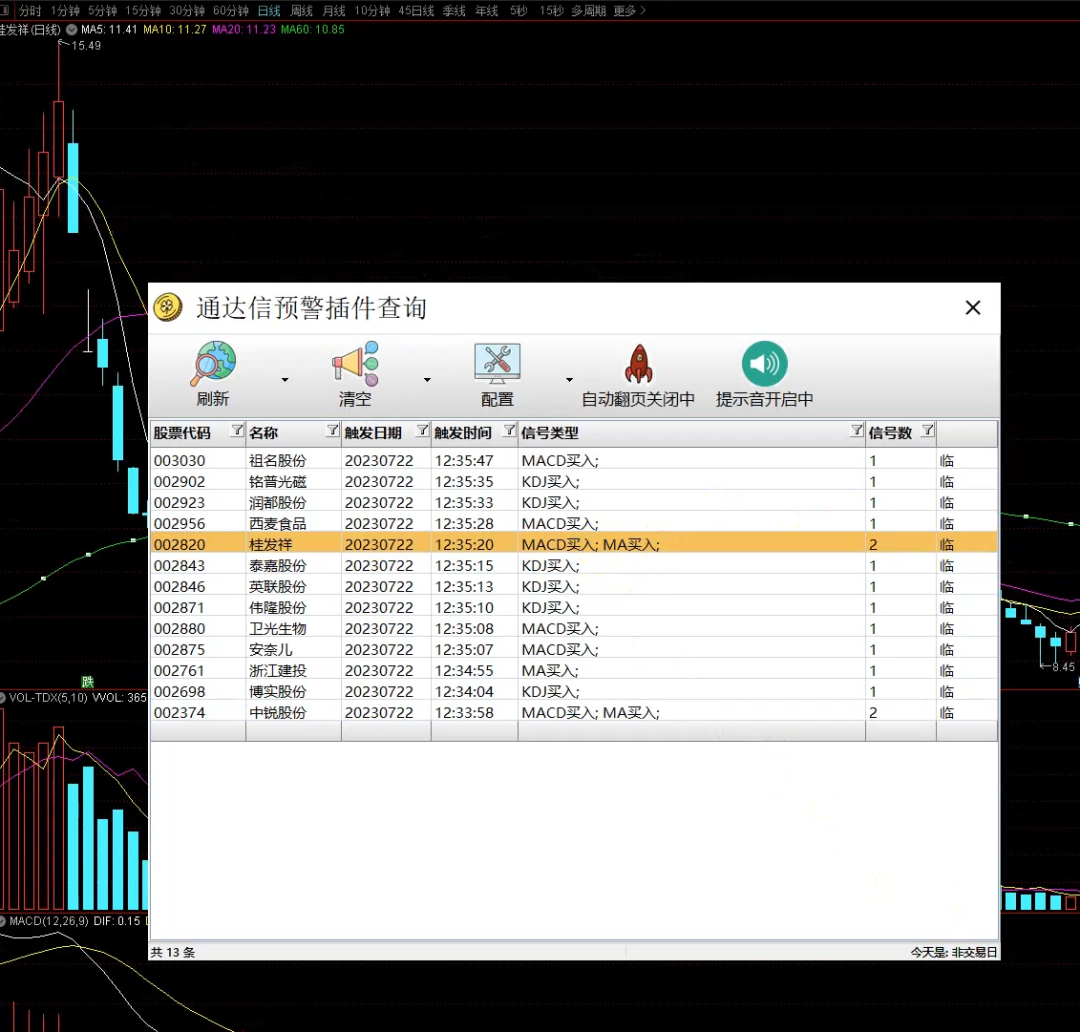Screen dimensions: 1080x1032
Task: Switch to the 60分钟 period tab
Action: 231,10
